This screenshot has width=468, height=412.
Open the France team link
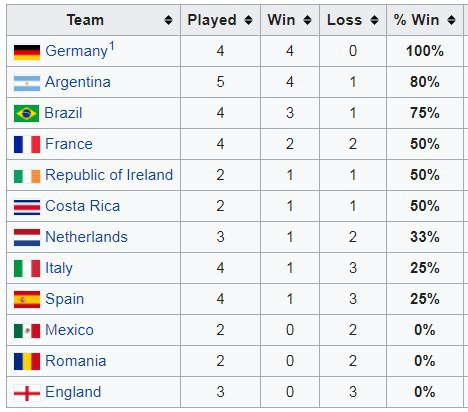click(x=69, y=144)
